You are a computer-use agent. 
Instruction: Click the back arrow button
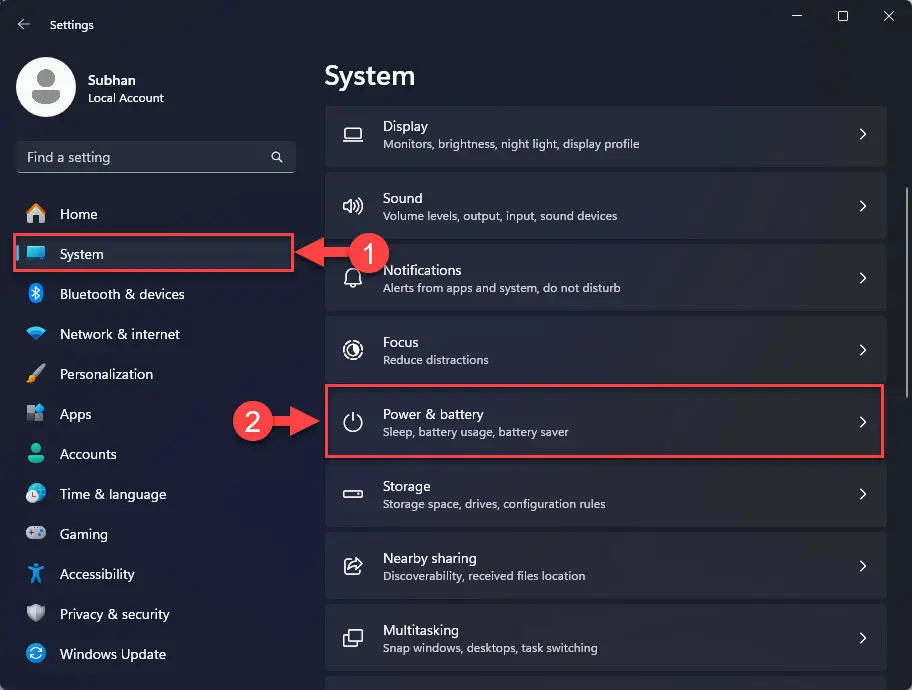(22, 24)
